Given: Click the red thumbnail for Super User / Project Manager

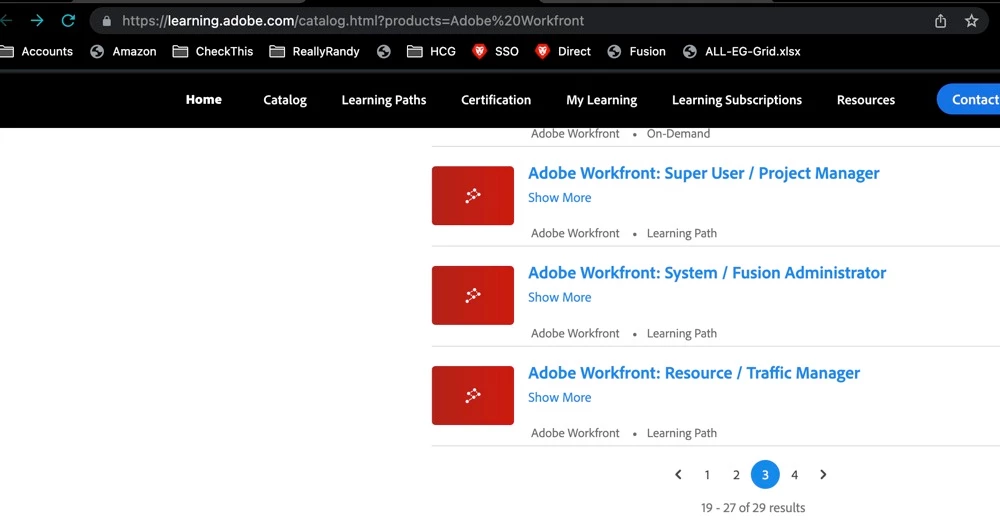Looking at the screenshot, I should click(473, 196).
